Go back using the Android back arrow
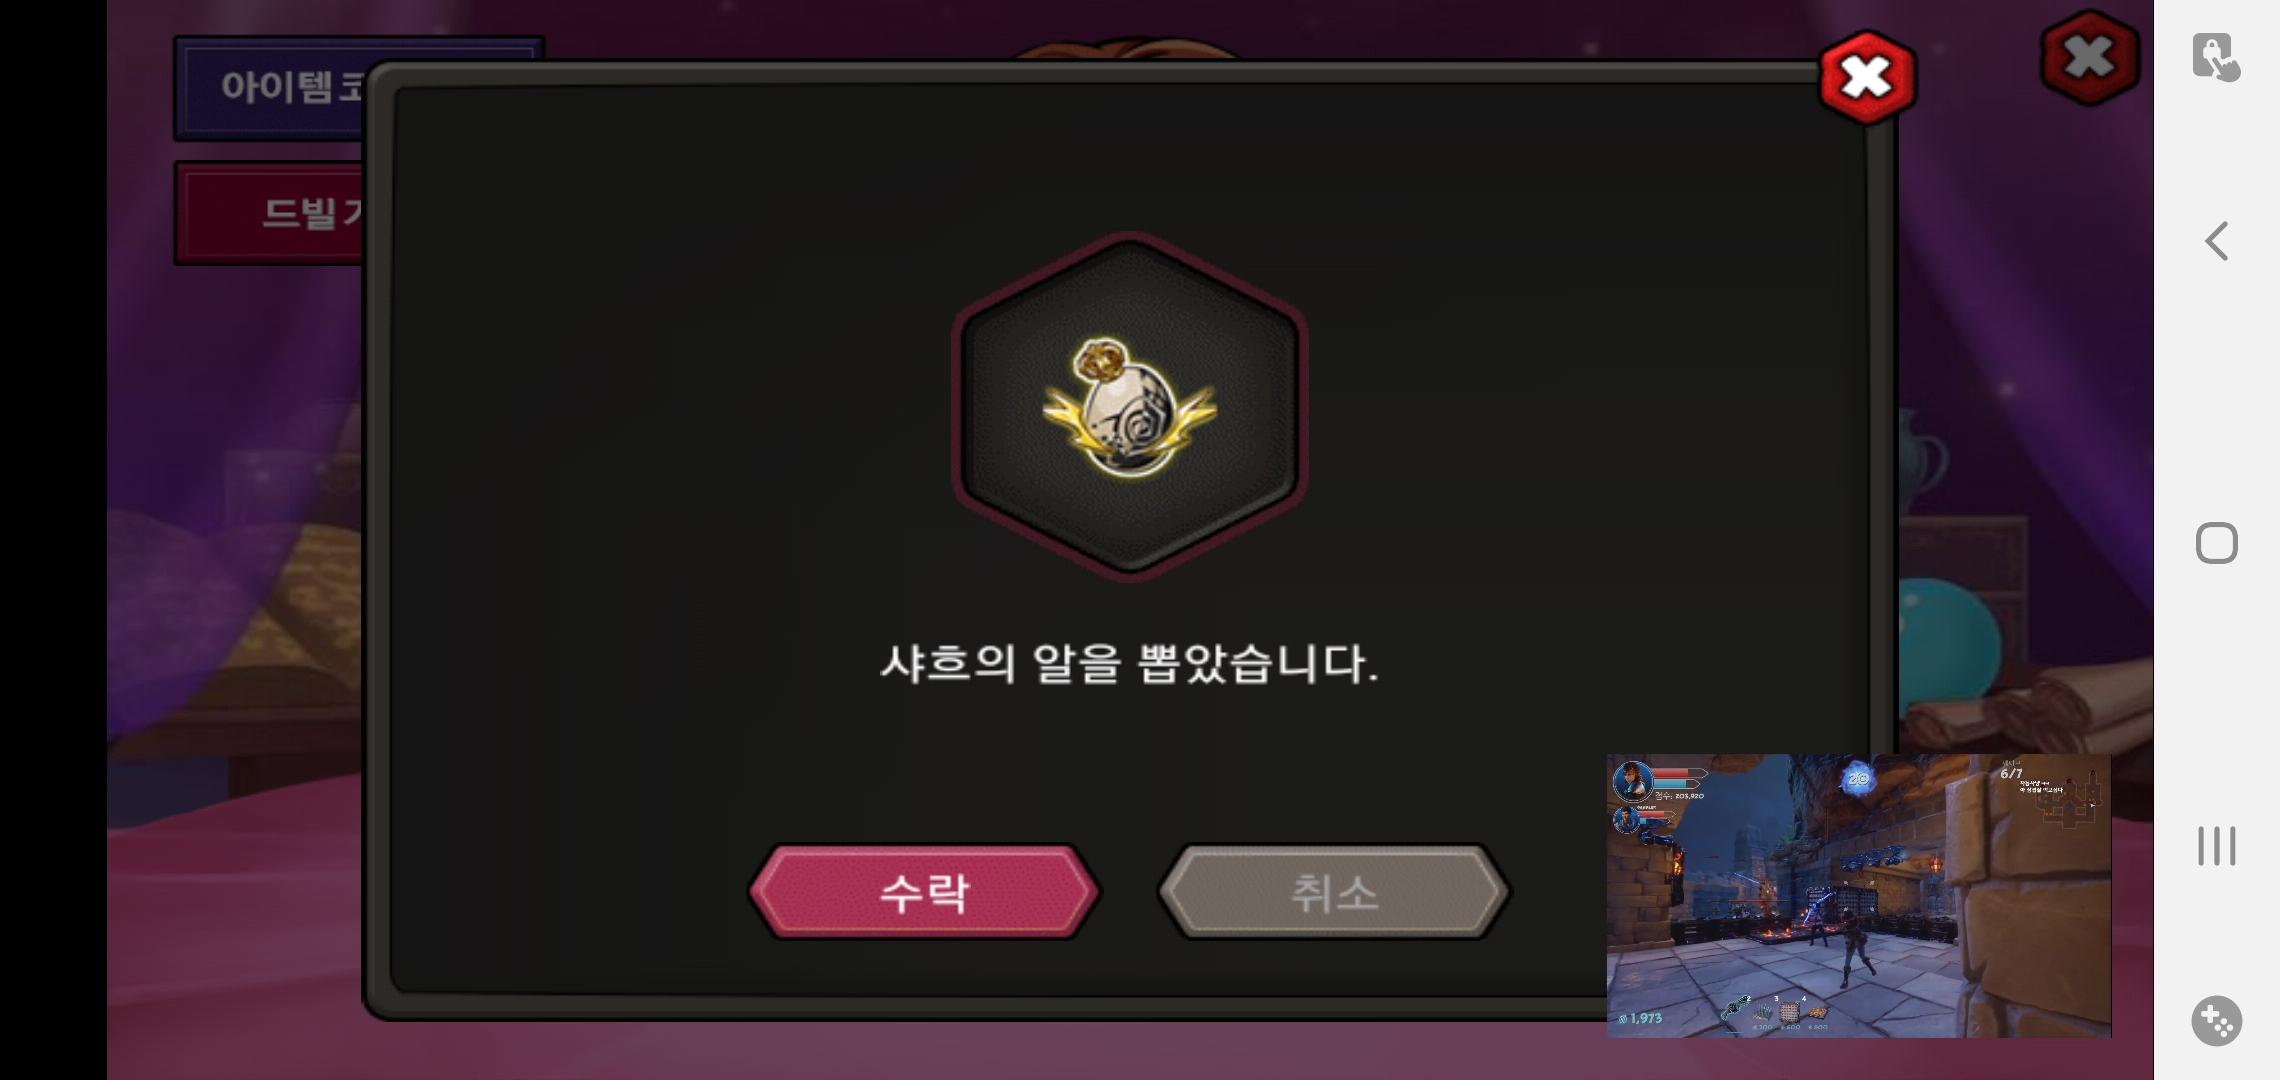This screenshot has width=2280, height=1080. (2216, 241)
